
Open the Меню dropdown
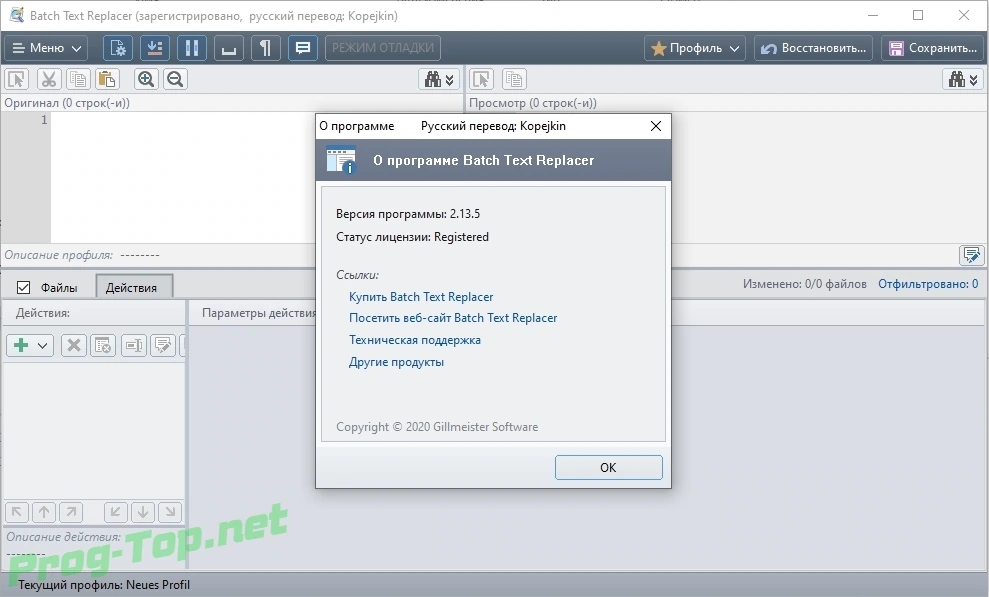pos(46,48)
